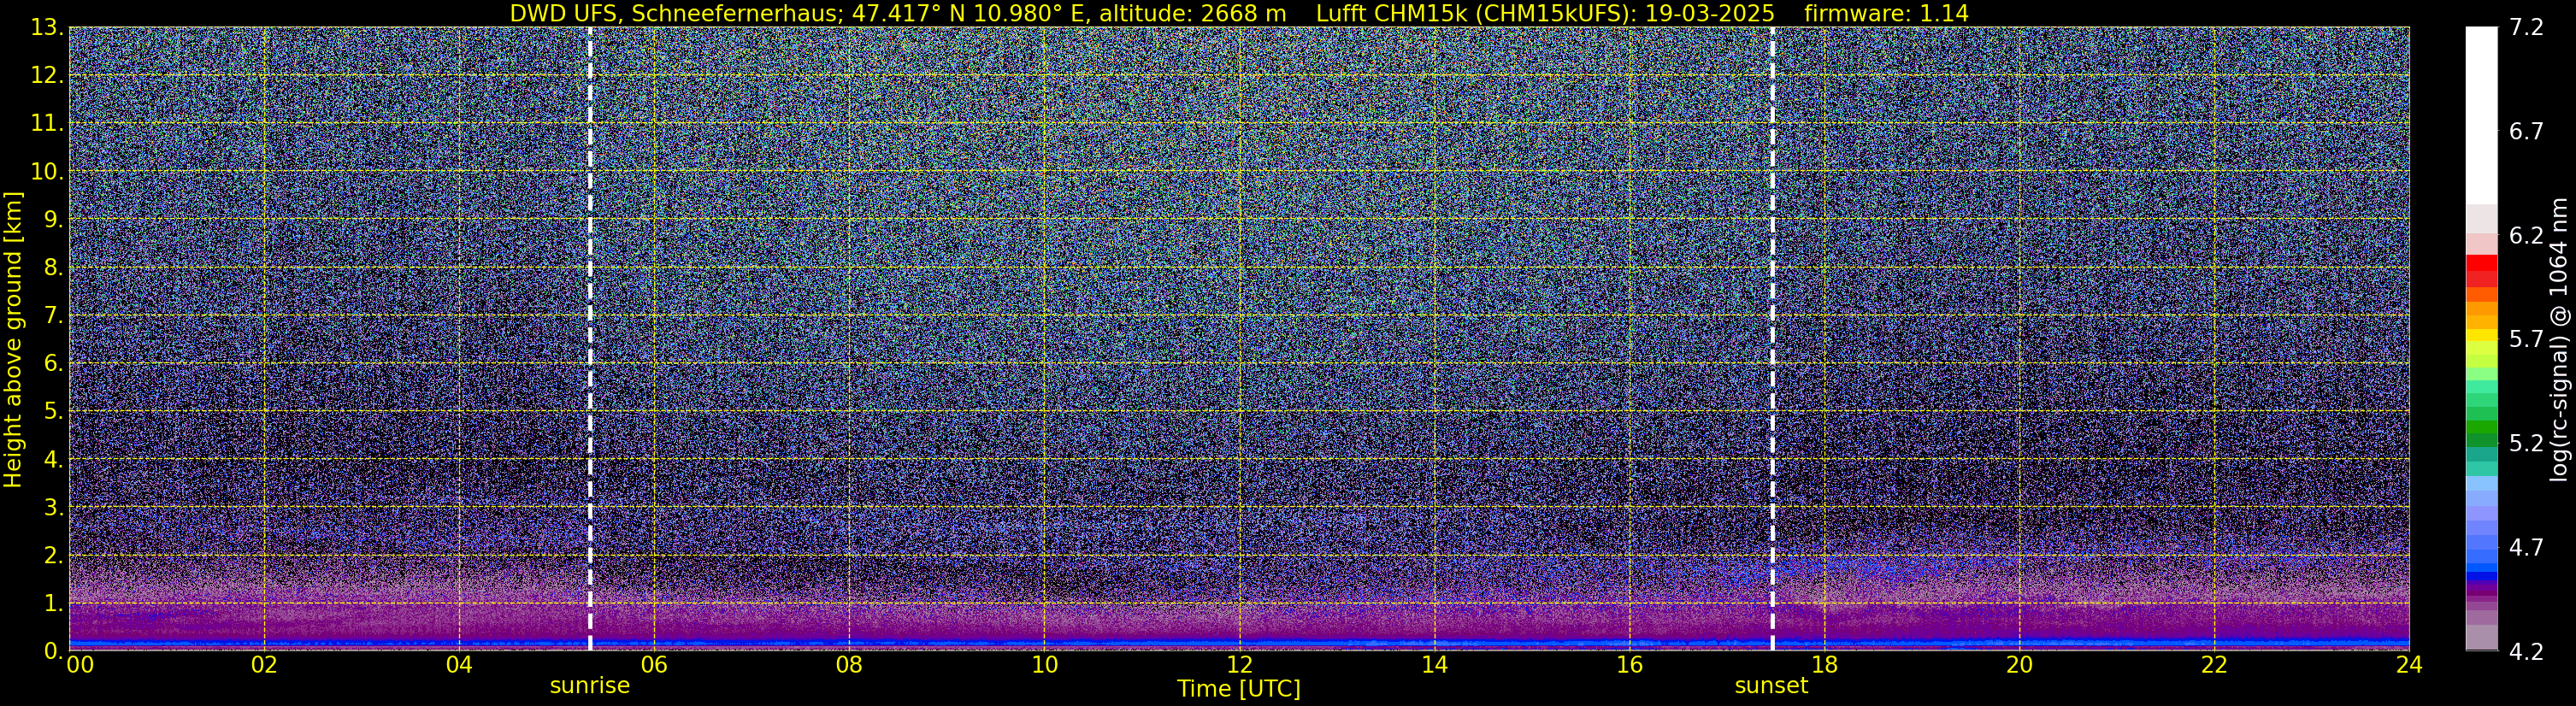Click the colorbar tick label "6.7"
The width and height of the screenshot is (2576, 706).
(2526, 132)
